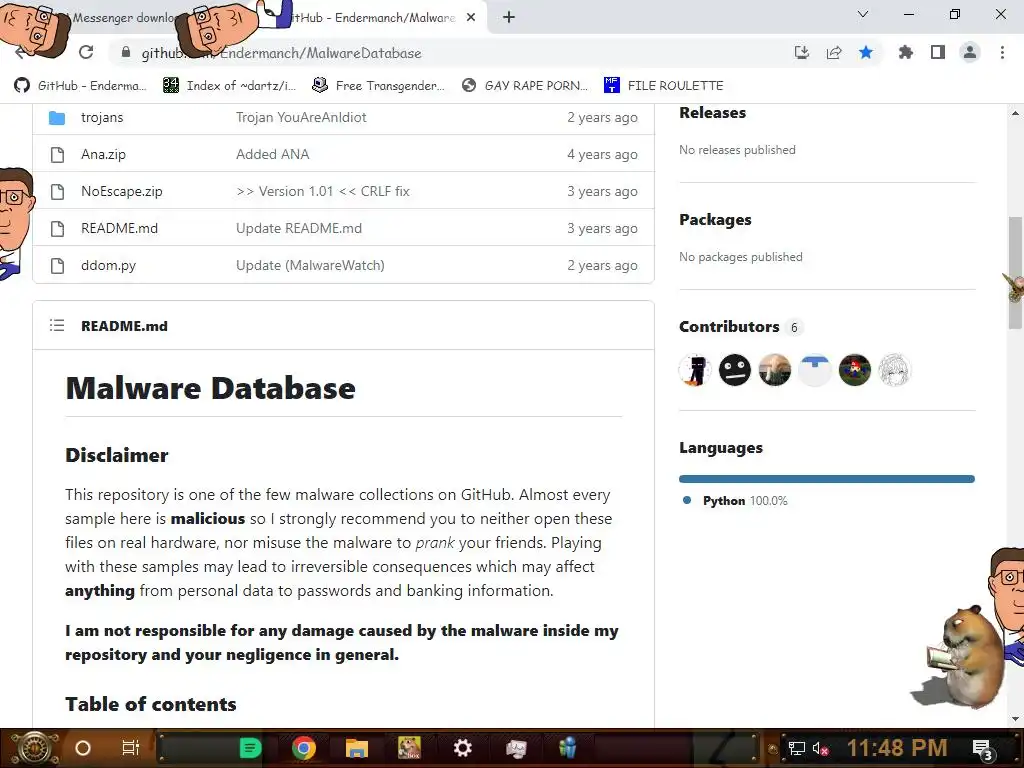Click the page vertical scrollbar thumb
Image resolution: width=1024 pixels, height=768 pixels.
click(1015, 274)
